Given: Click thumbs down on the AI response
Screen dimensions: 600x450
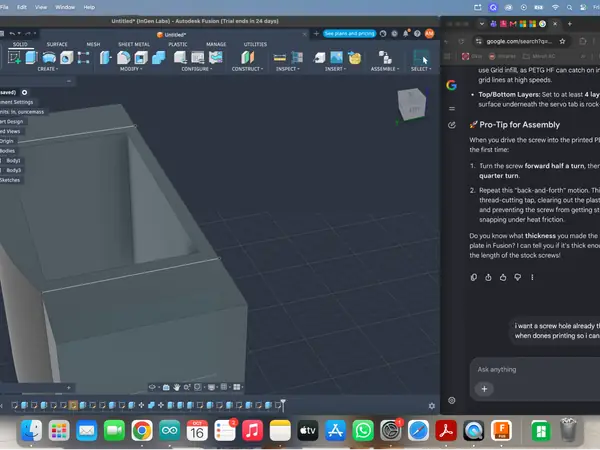Looking at the screenshot, I should click(x=517, y=277).
